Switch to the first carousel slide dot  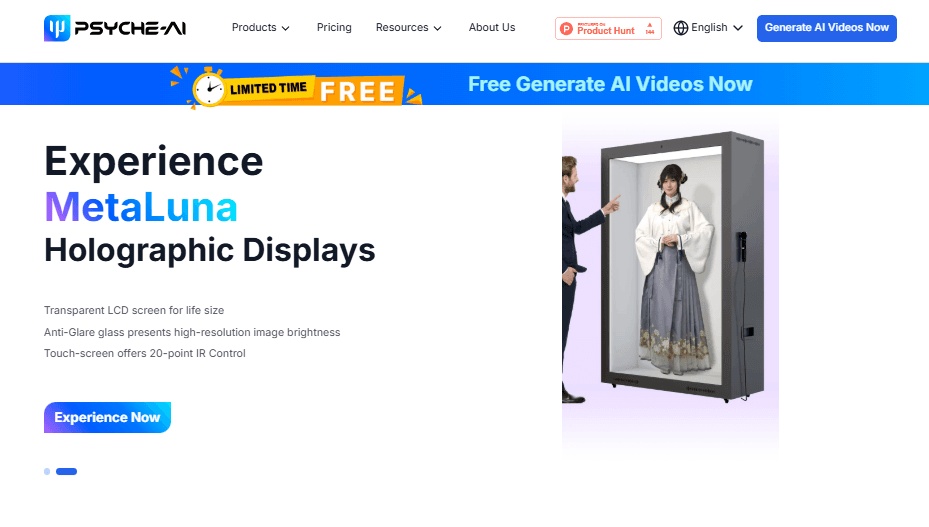pyautogui.click(x=47, y=471)
